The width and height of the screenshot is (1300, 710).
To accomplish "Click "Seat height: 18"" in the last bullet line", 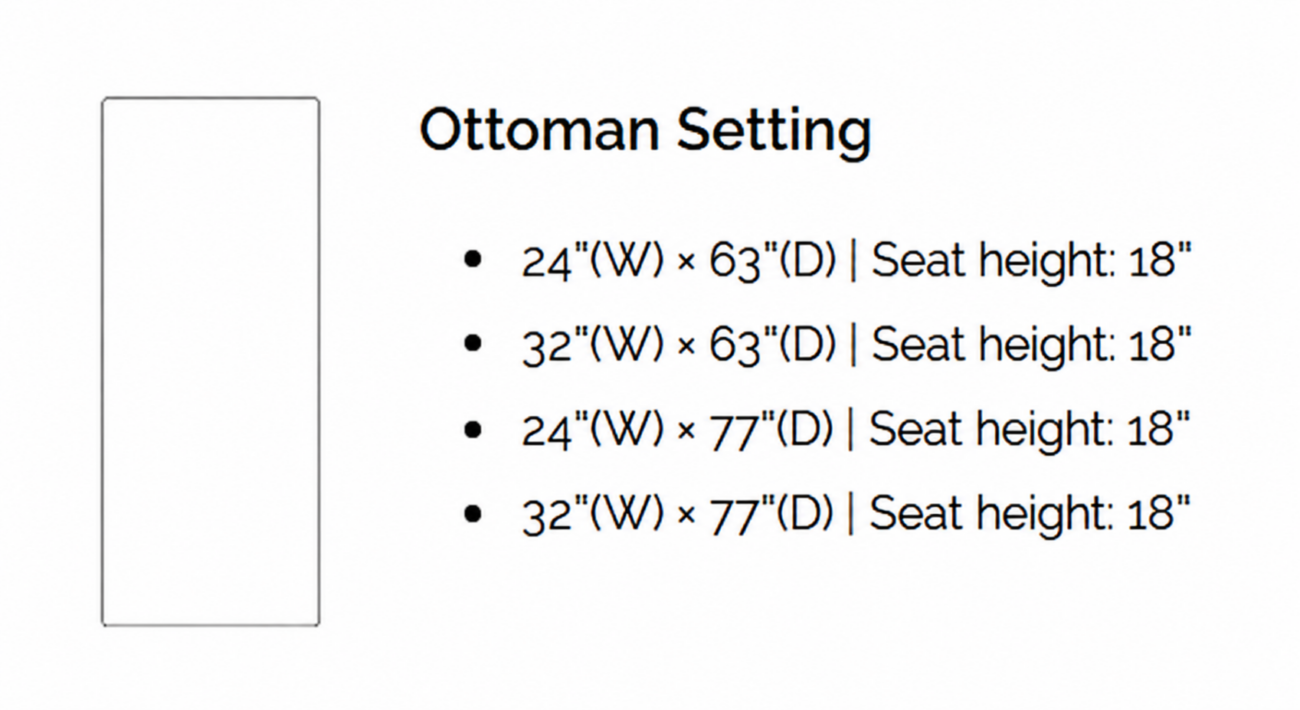I will coord(1030,514).
